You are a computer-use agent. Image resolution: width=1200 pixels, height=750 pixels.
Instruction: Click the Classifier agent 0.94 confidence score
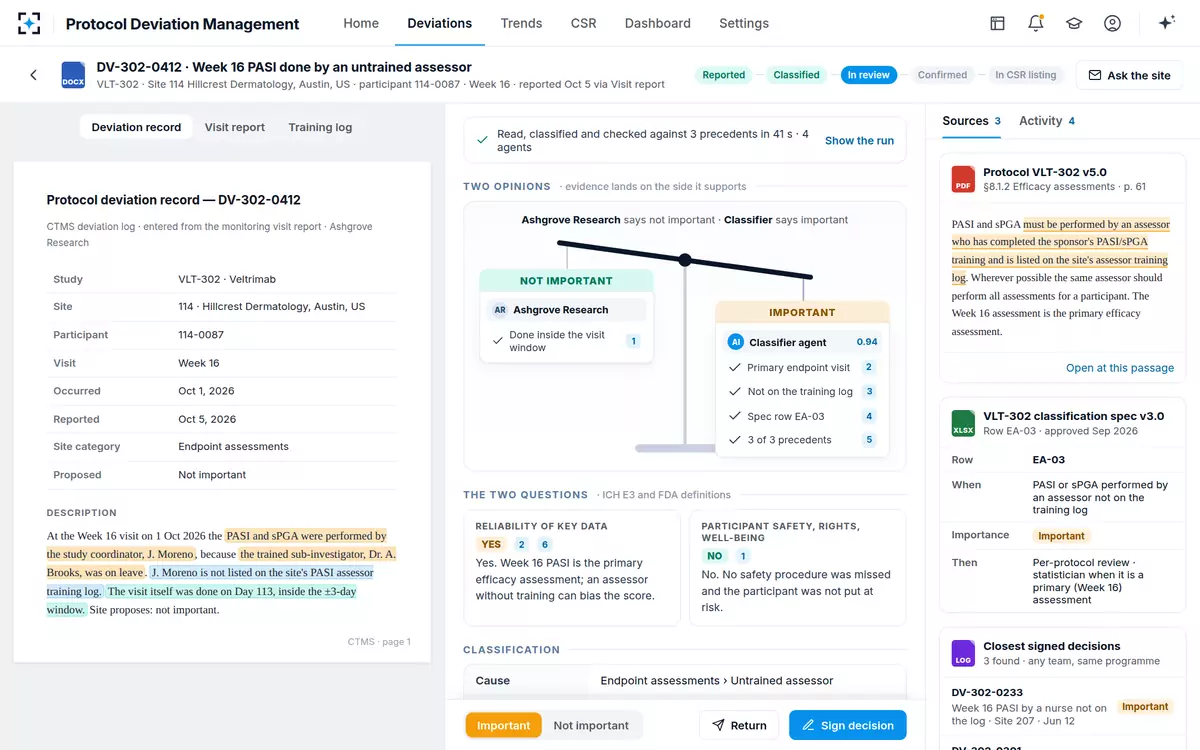click(867, 342)
